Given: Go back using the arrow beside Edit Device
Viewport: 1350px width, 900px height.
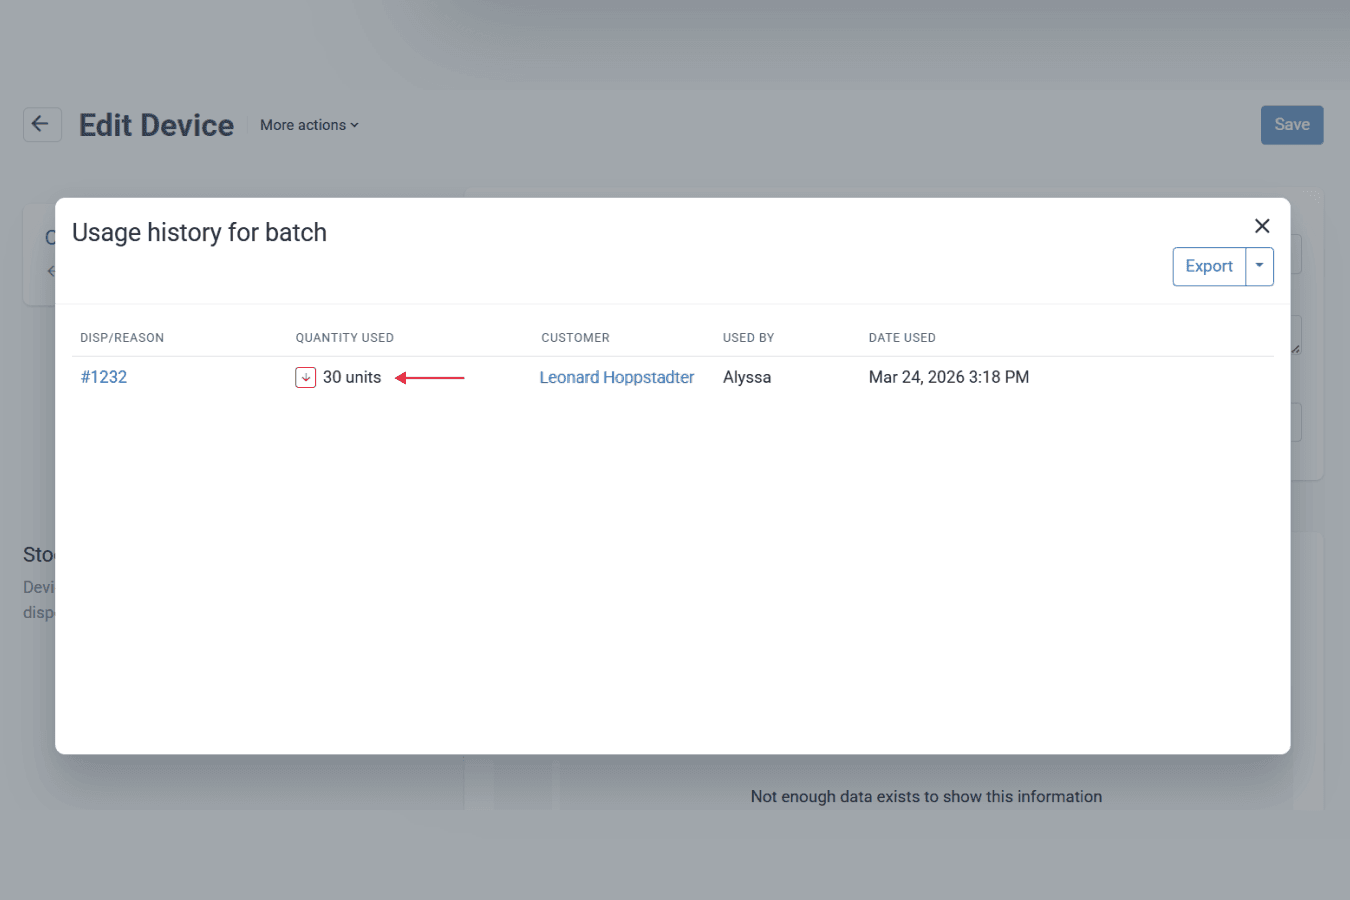Looking at the screenshot, I should tap(42, 125).
